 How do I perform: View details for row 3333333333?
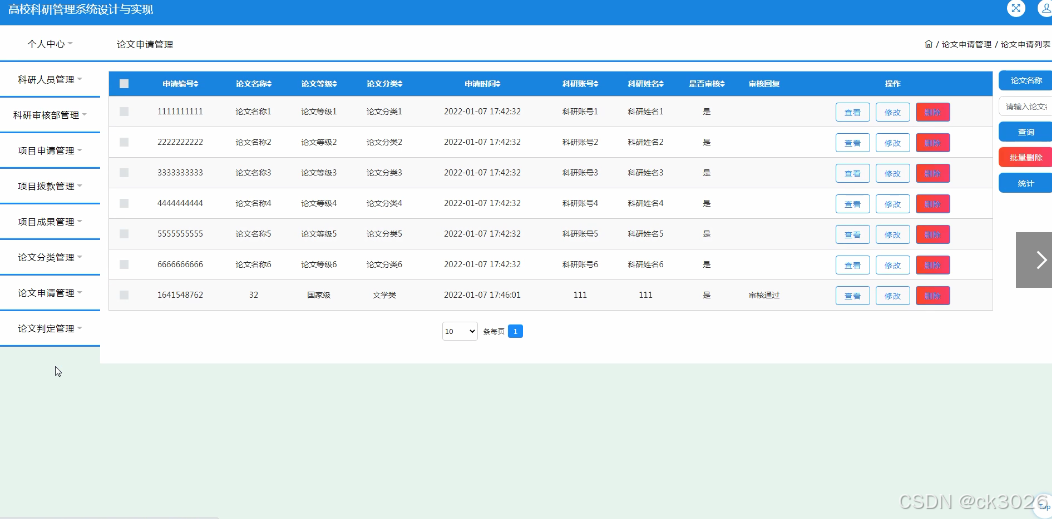(852, 173)
